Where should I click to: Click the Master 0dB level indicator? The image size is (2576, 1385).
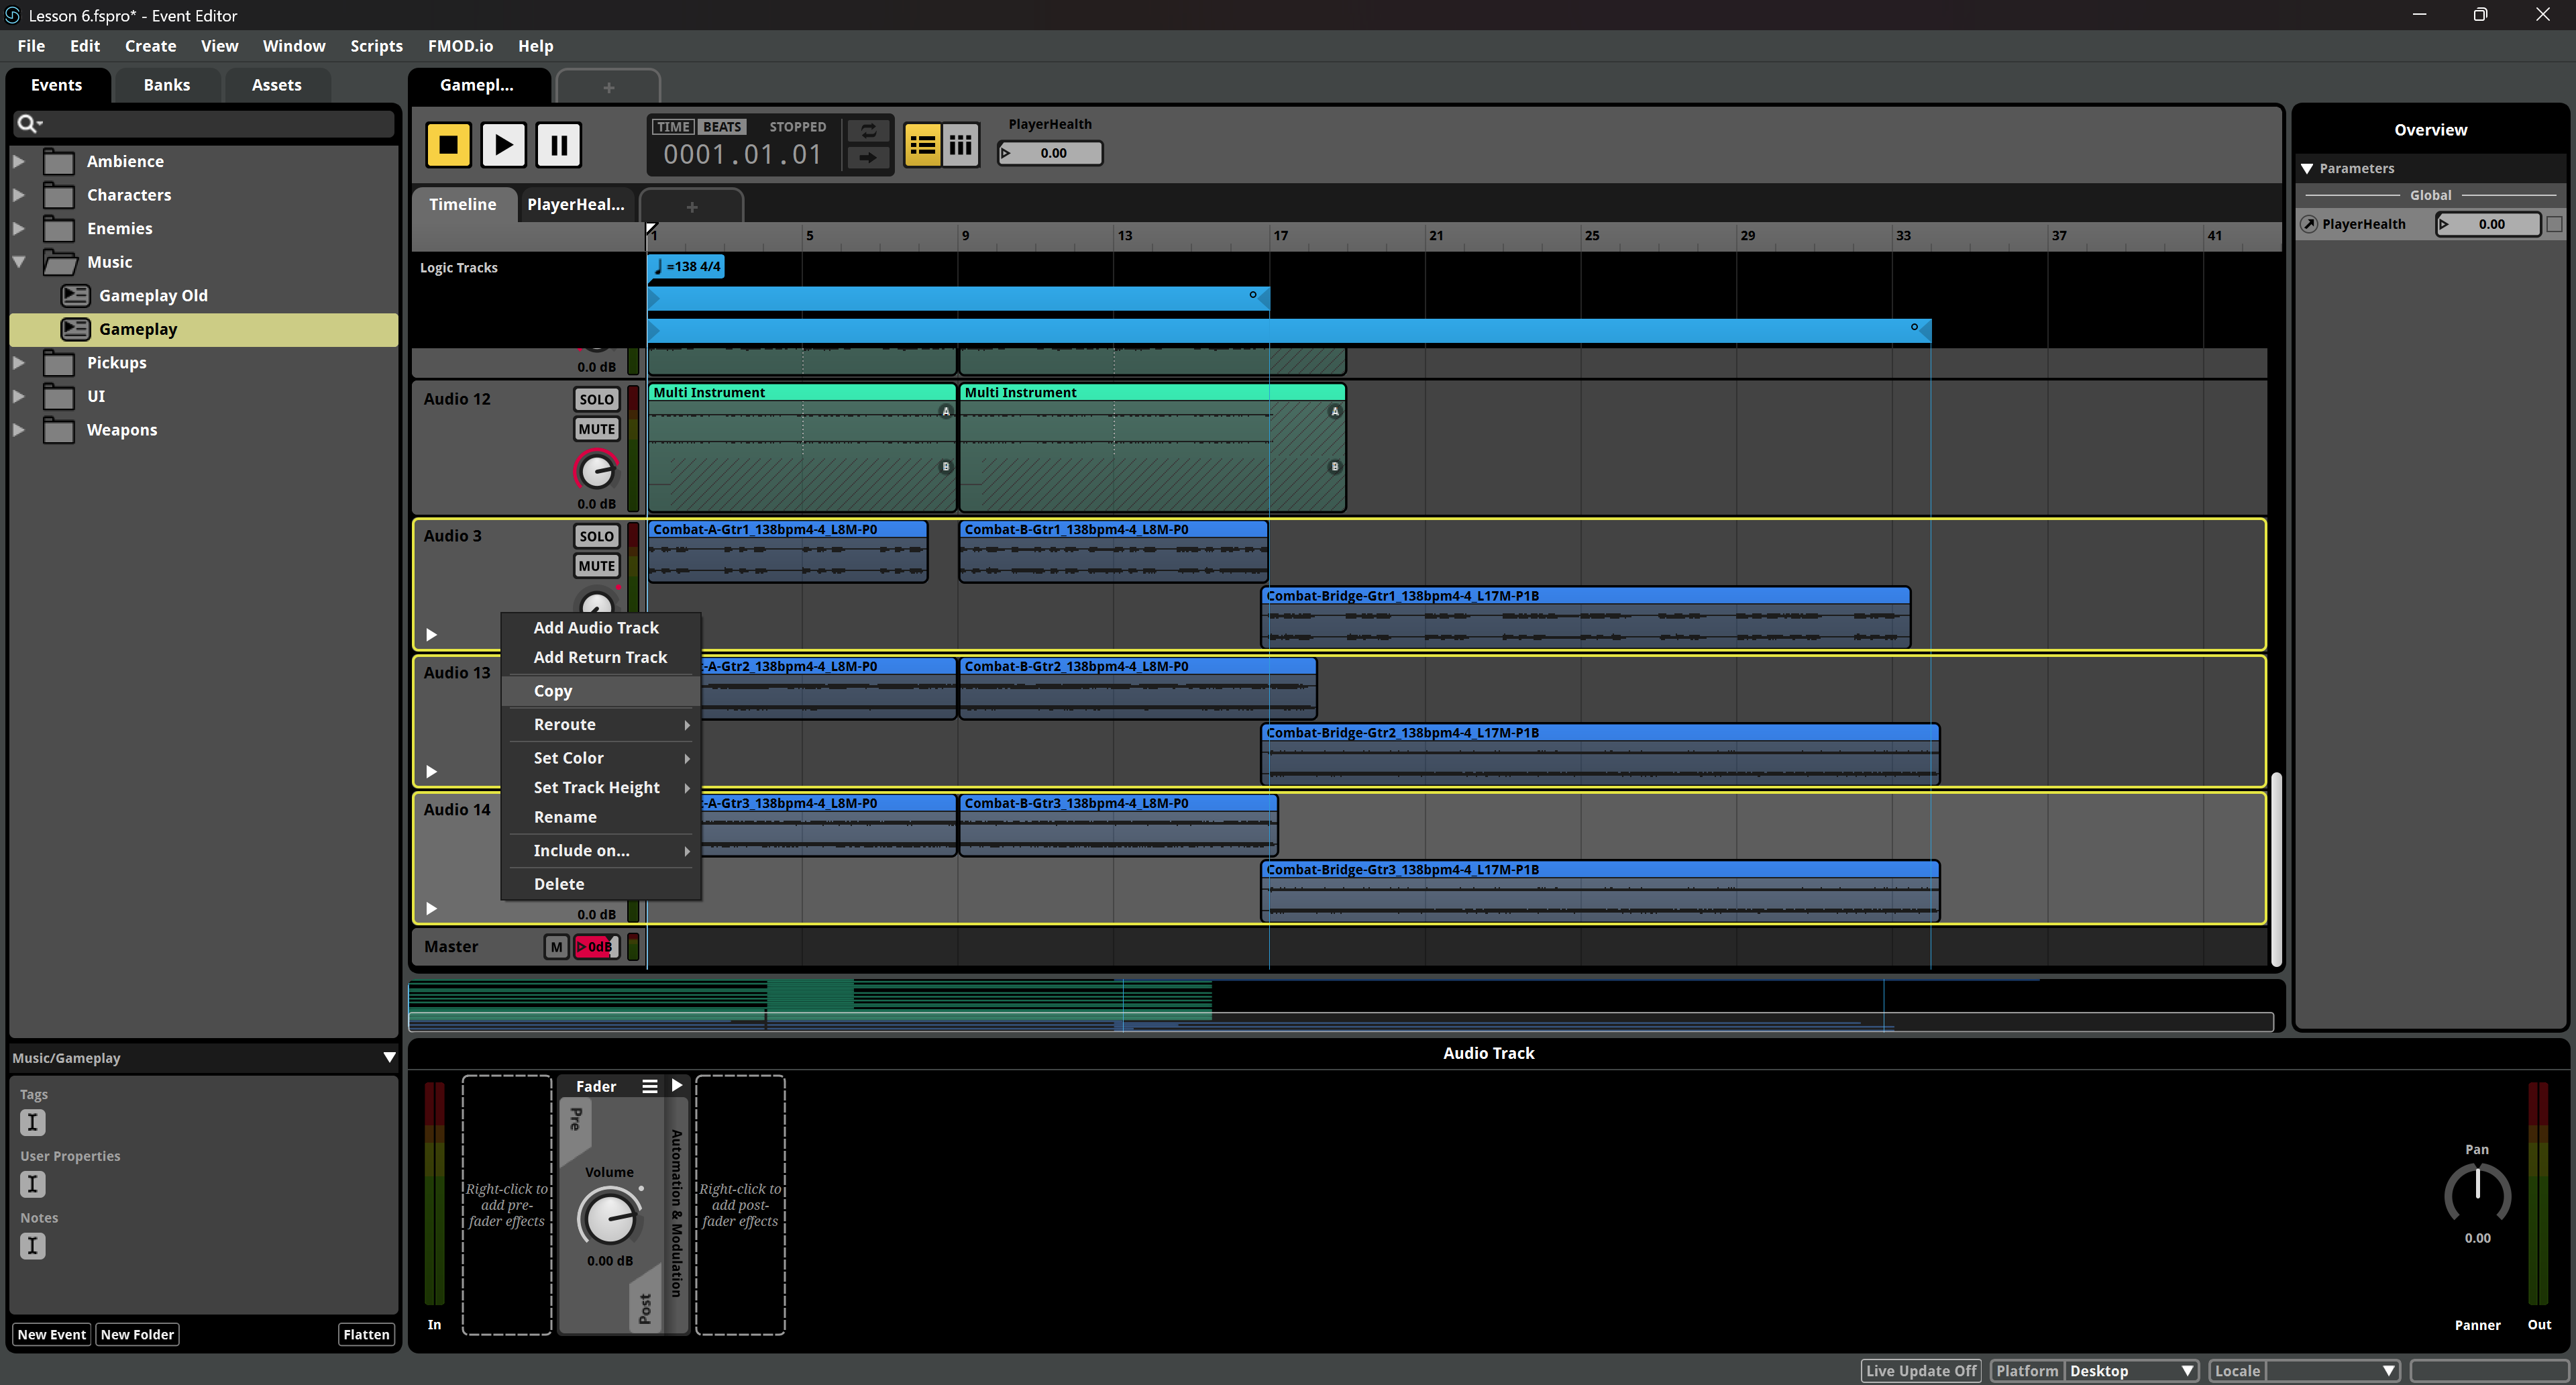[x=597, y=947]
